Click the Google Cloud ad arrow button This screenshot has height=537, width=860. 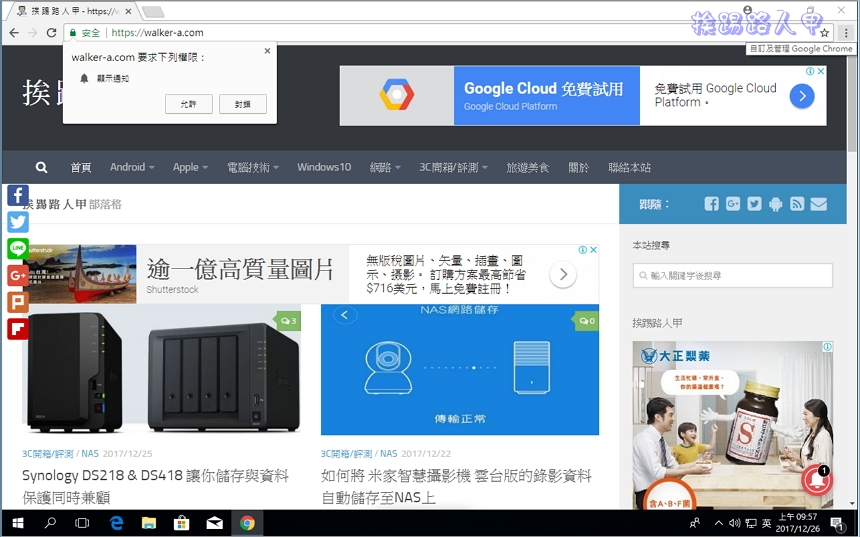tap(802, 97)
